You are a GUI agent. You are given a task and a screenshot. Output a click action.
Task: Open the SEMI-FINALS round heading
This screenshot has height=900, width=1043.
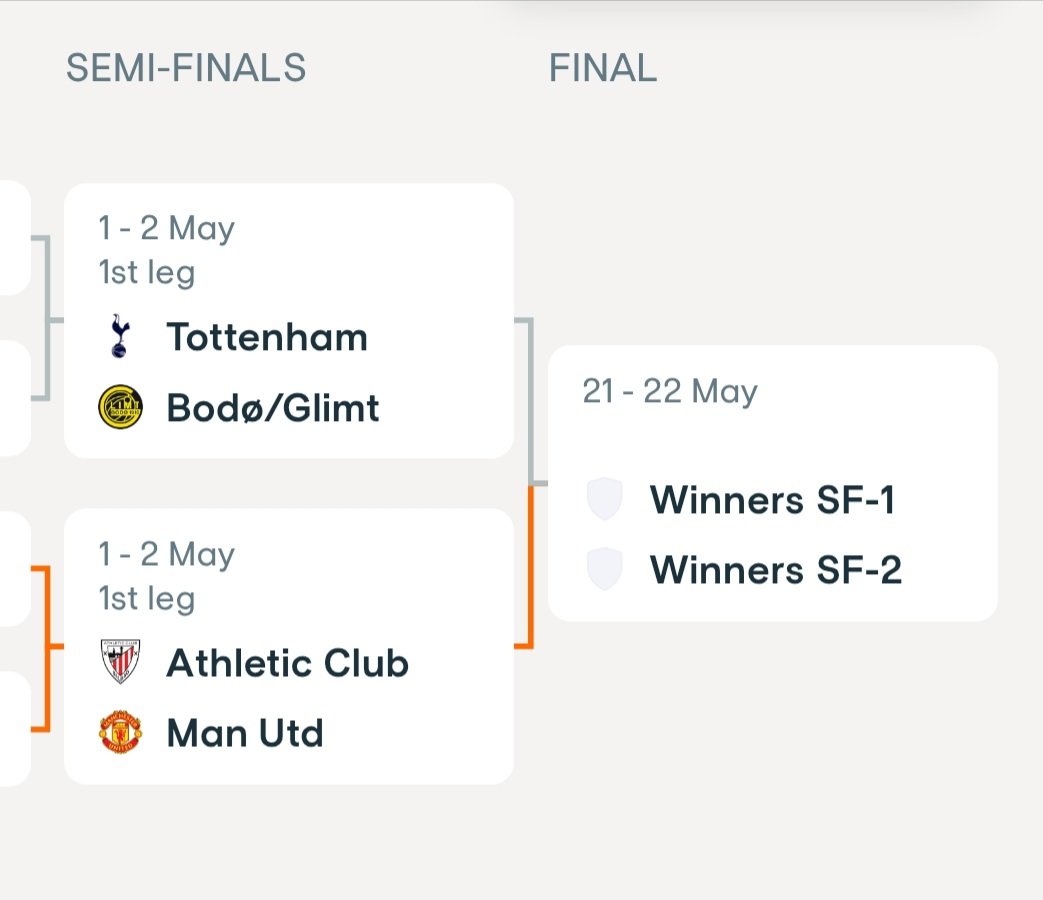pyautogui.click(x=186, y=68)
